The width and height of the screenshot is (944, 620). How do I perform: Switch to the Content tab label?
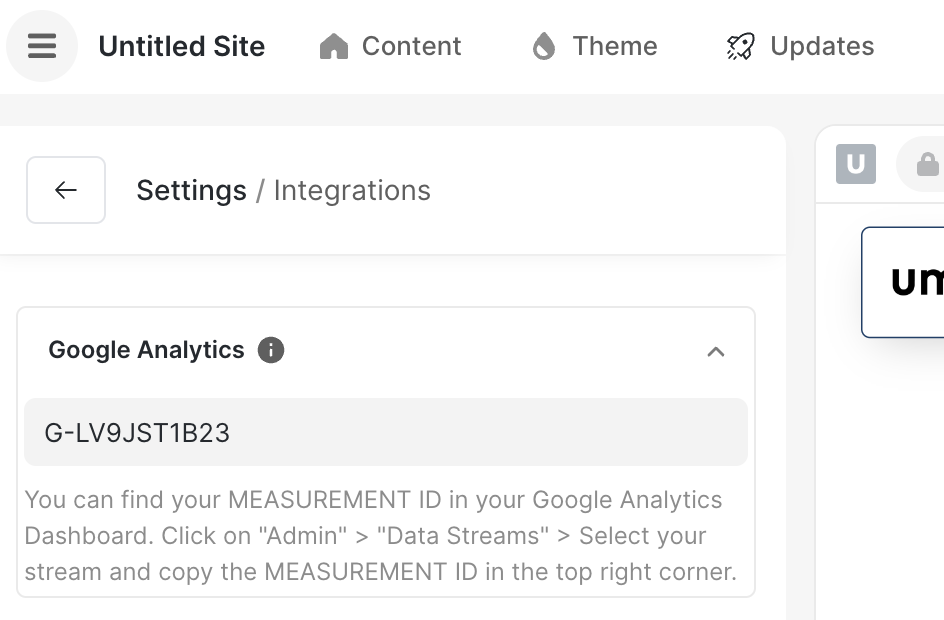point(411,47)
